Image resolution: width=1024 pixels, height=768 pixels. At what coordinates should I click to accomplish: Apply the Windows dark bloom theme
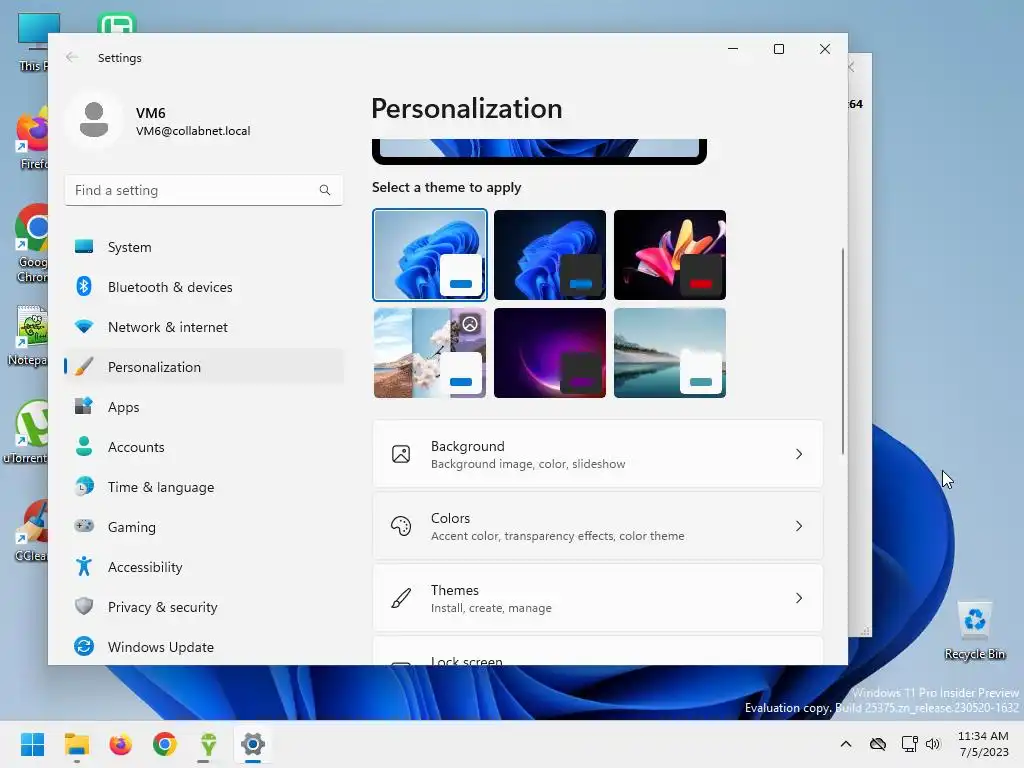pos(550,255)
